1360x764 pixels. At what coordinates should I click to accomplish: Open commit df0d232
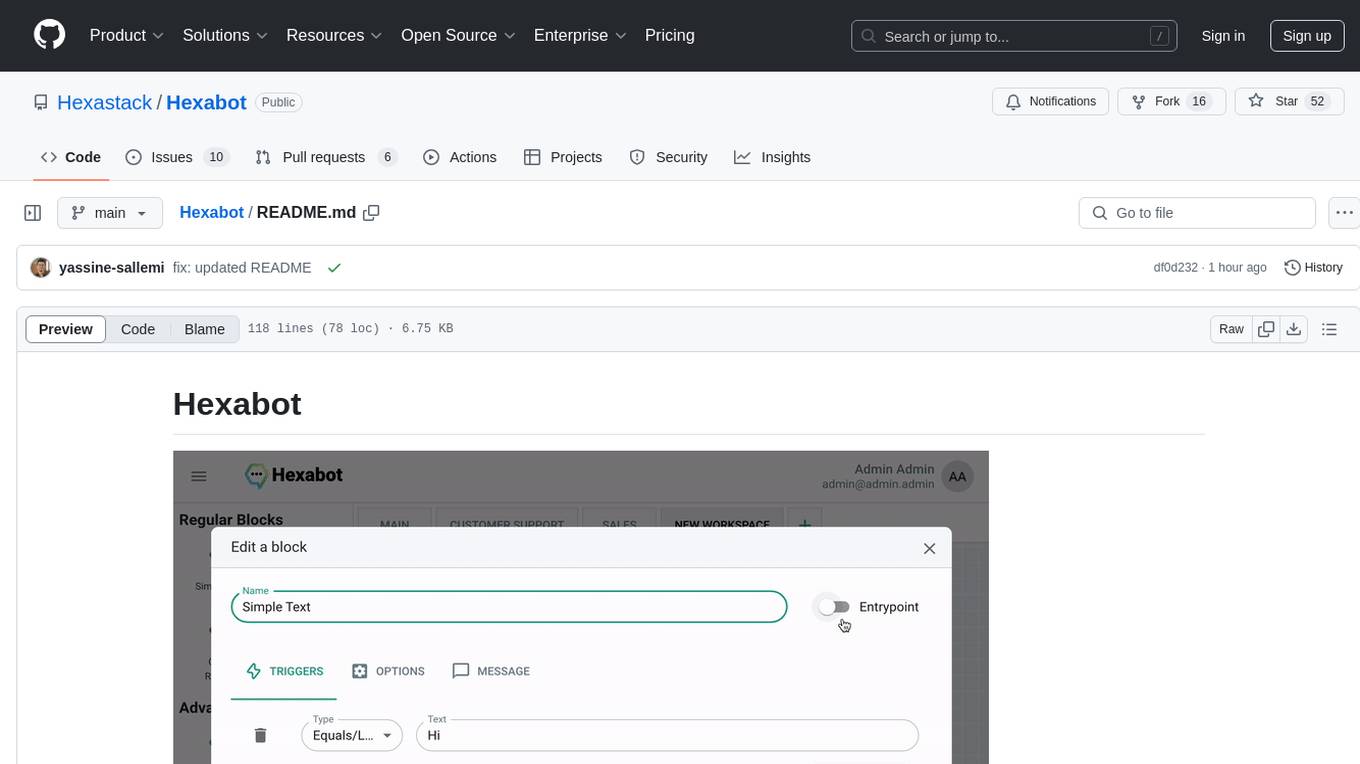(1176, 268)
